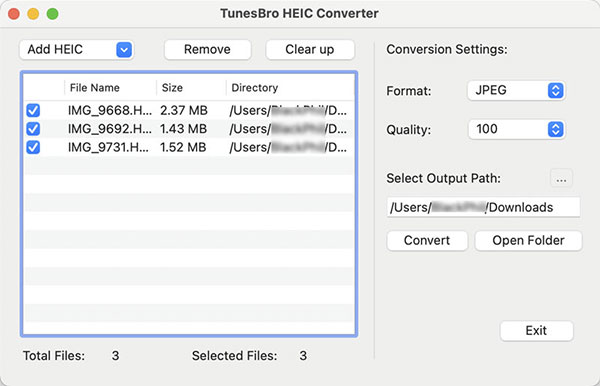
Task: Click the output path browse ellipsis button
Action: click(561, 179)
